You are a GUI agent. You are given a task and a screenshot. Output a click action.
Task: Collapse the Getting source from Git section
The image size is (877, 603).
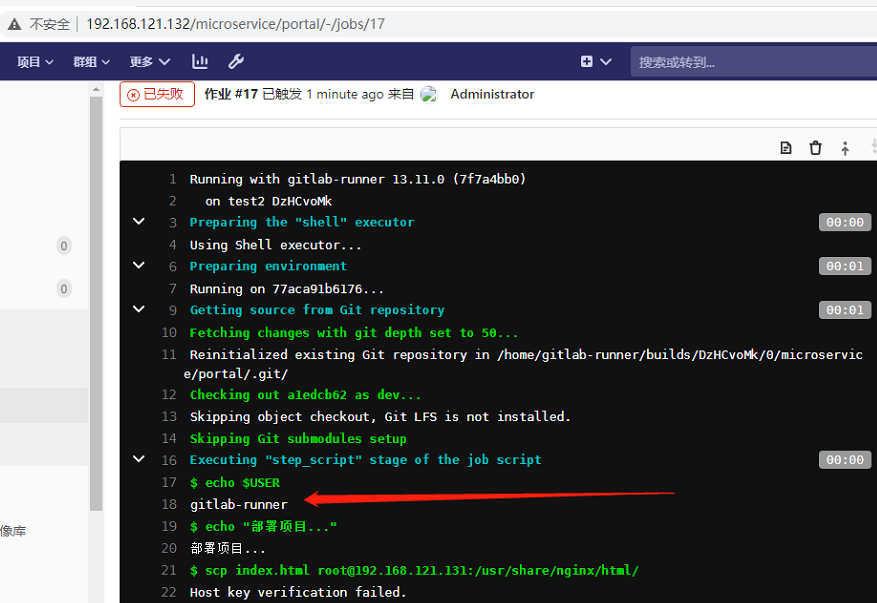click(139, 309)
